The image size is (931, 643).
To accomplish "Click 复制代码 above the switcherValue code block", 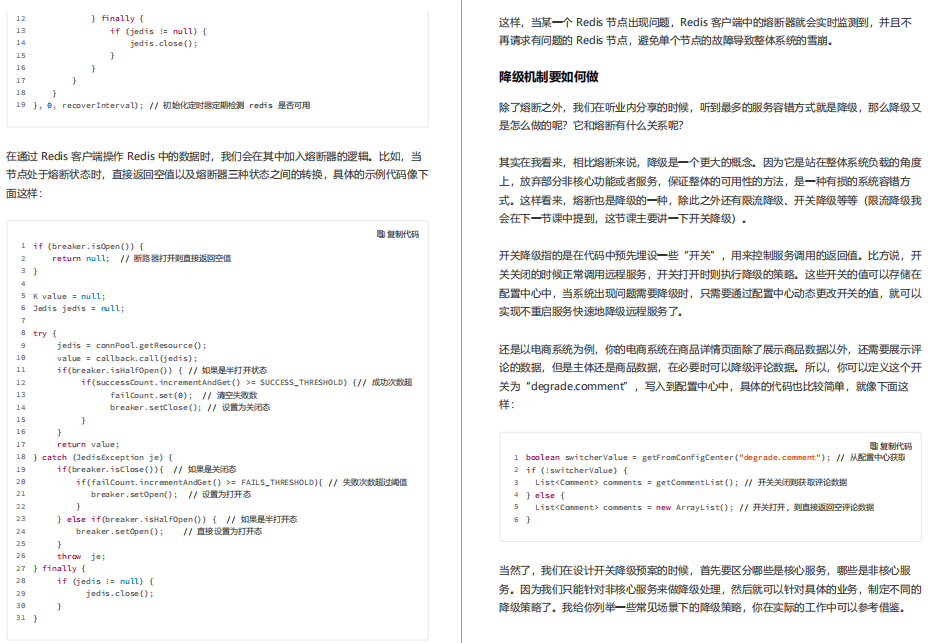I will pyautogui.click(x=891, y=445).
